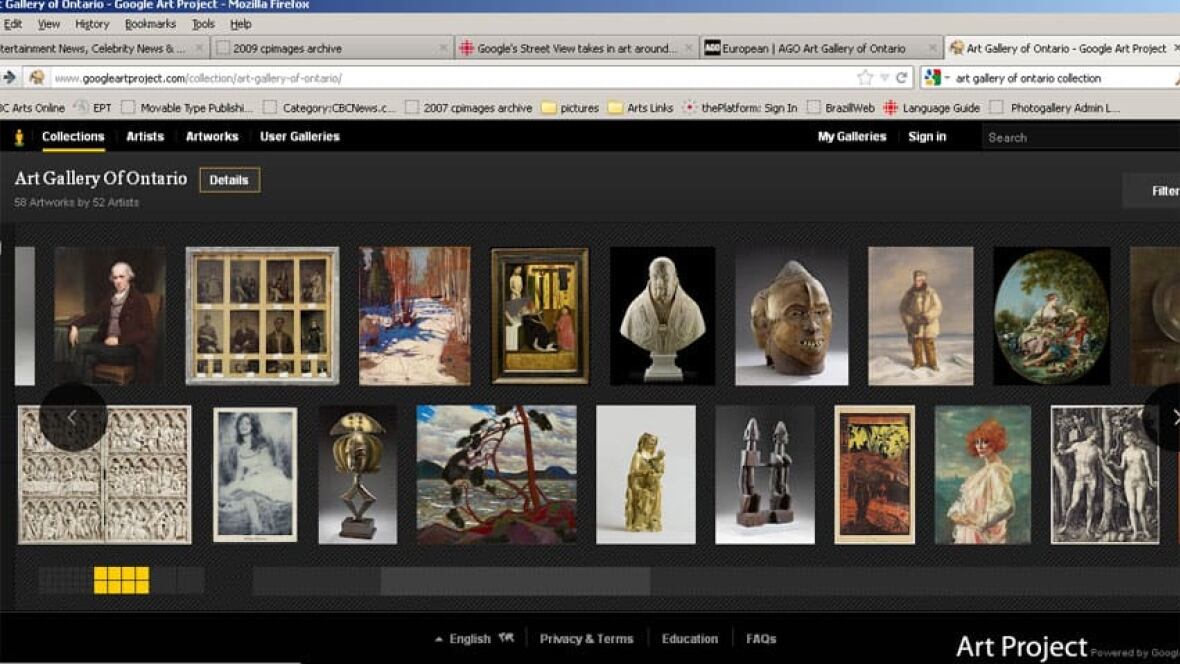Open the seated gentleman portrait thumbnail

click(110, 315)
